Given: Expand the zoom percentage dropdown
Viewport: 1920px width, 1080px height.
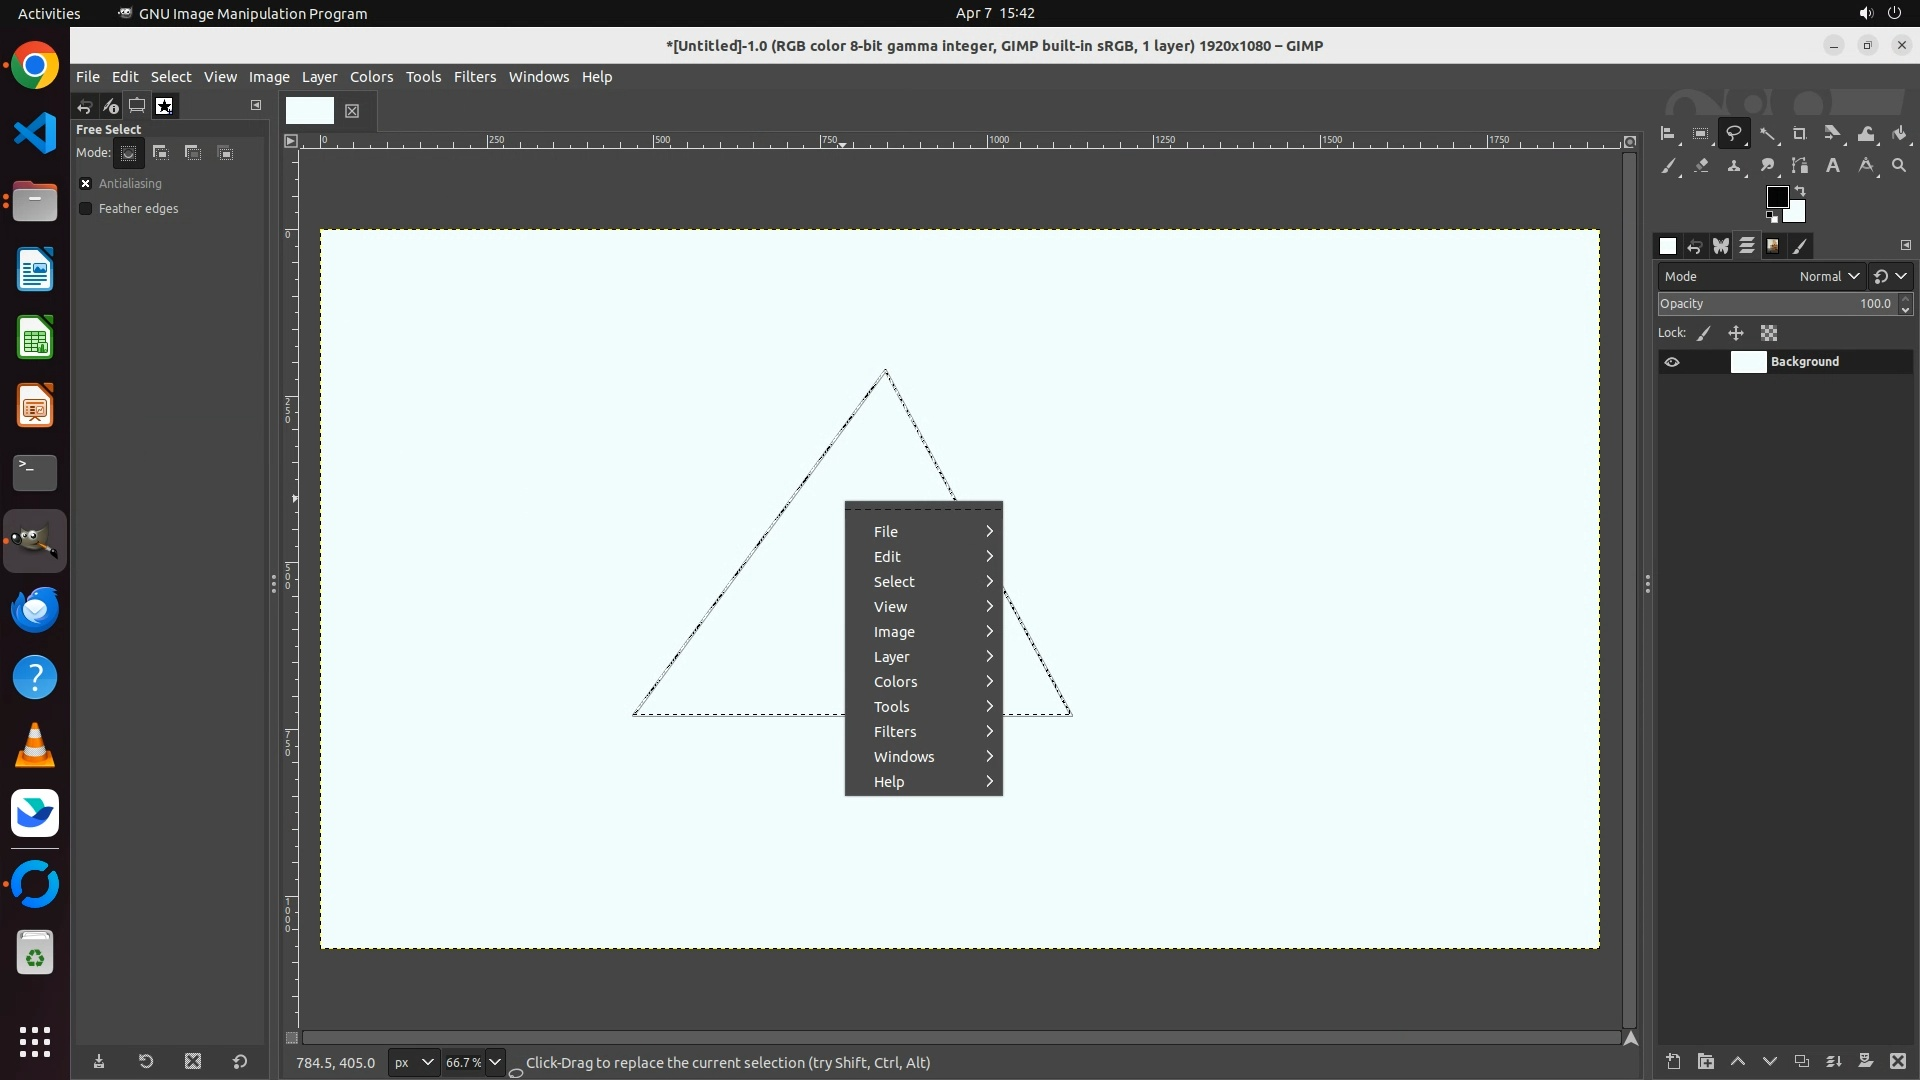Looking at the screenshot, I should 495,1063.
